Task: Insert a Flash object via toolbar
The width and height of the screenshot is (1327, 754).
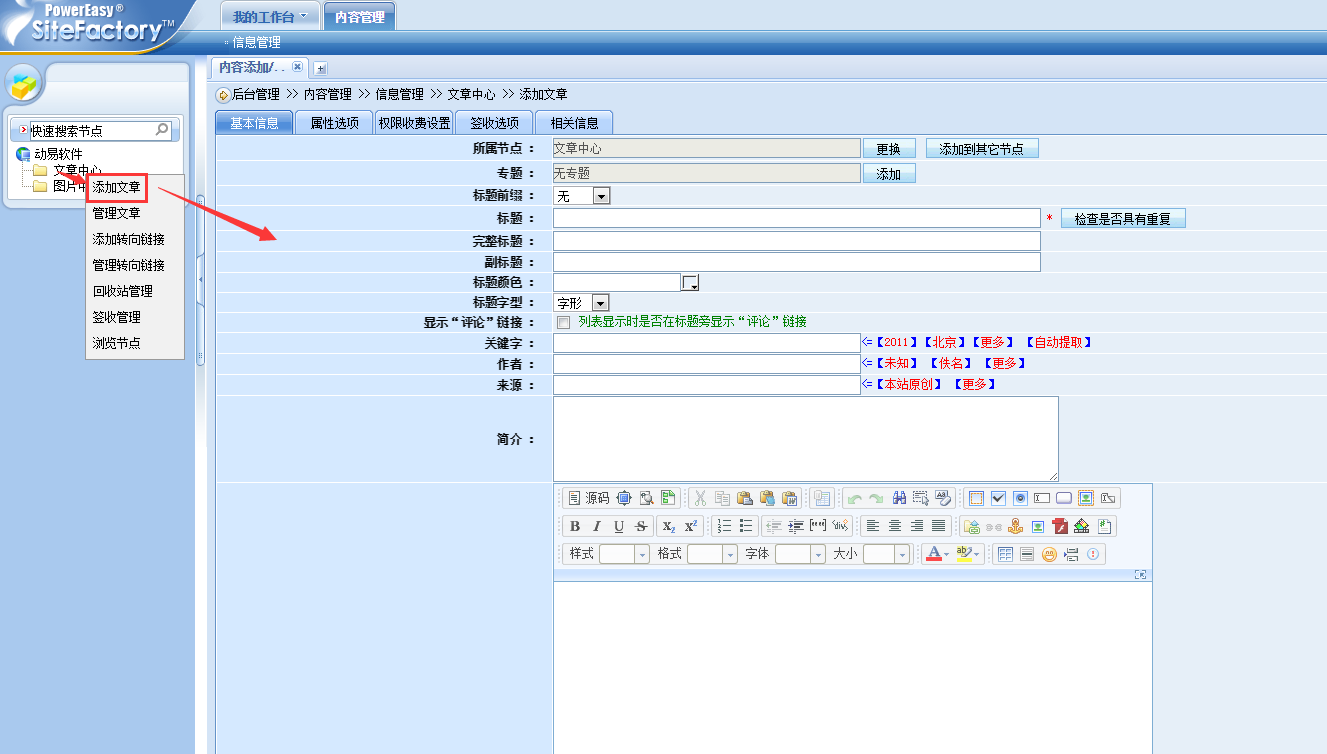Action: (x=1060, y=526)
